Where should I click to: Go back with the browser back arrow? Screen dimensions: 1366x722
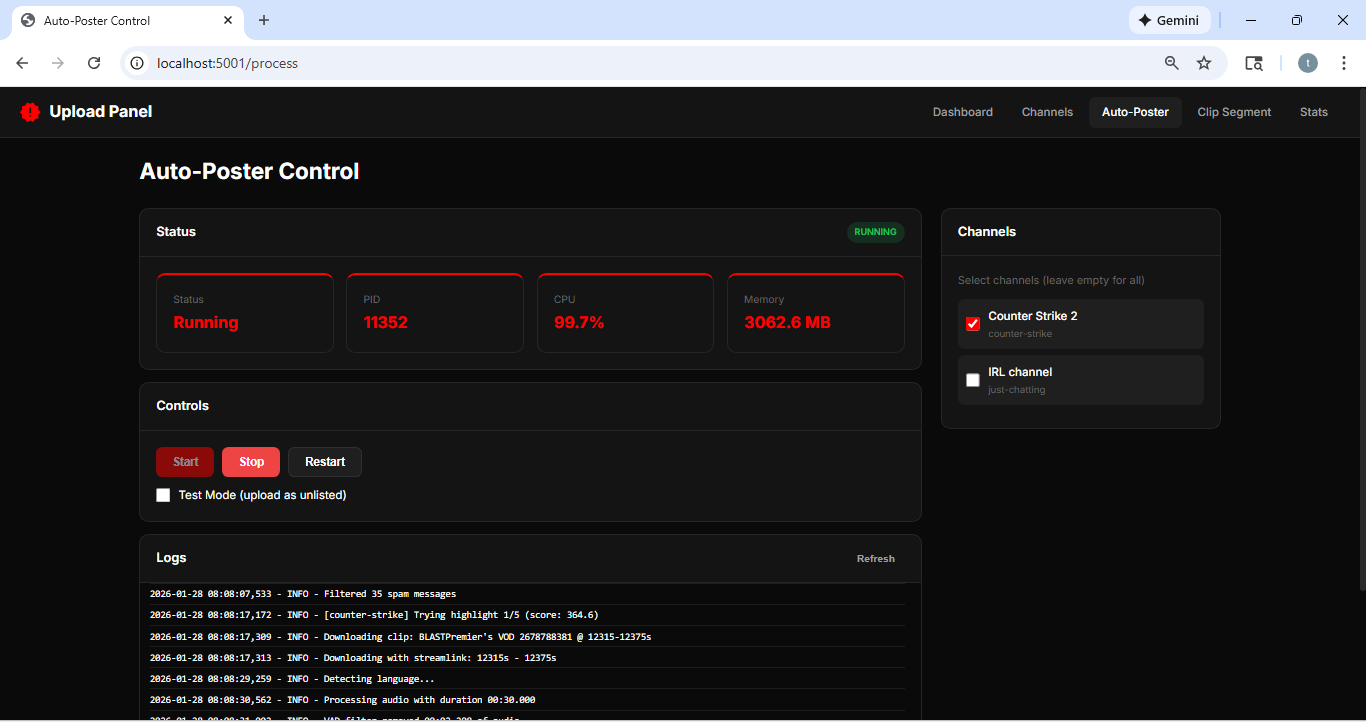point(22,63)
